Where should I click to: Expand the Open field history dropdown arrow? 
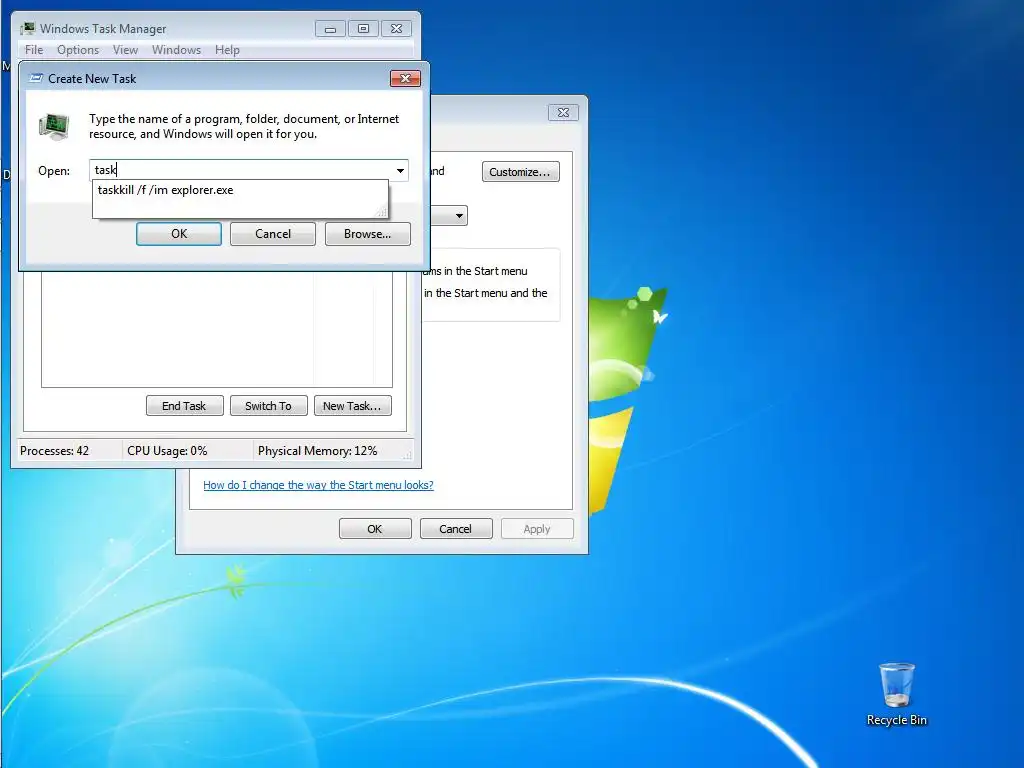point(400,170)
